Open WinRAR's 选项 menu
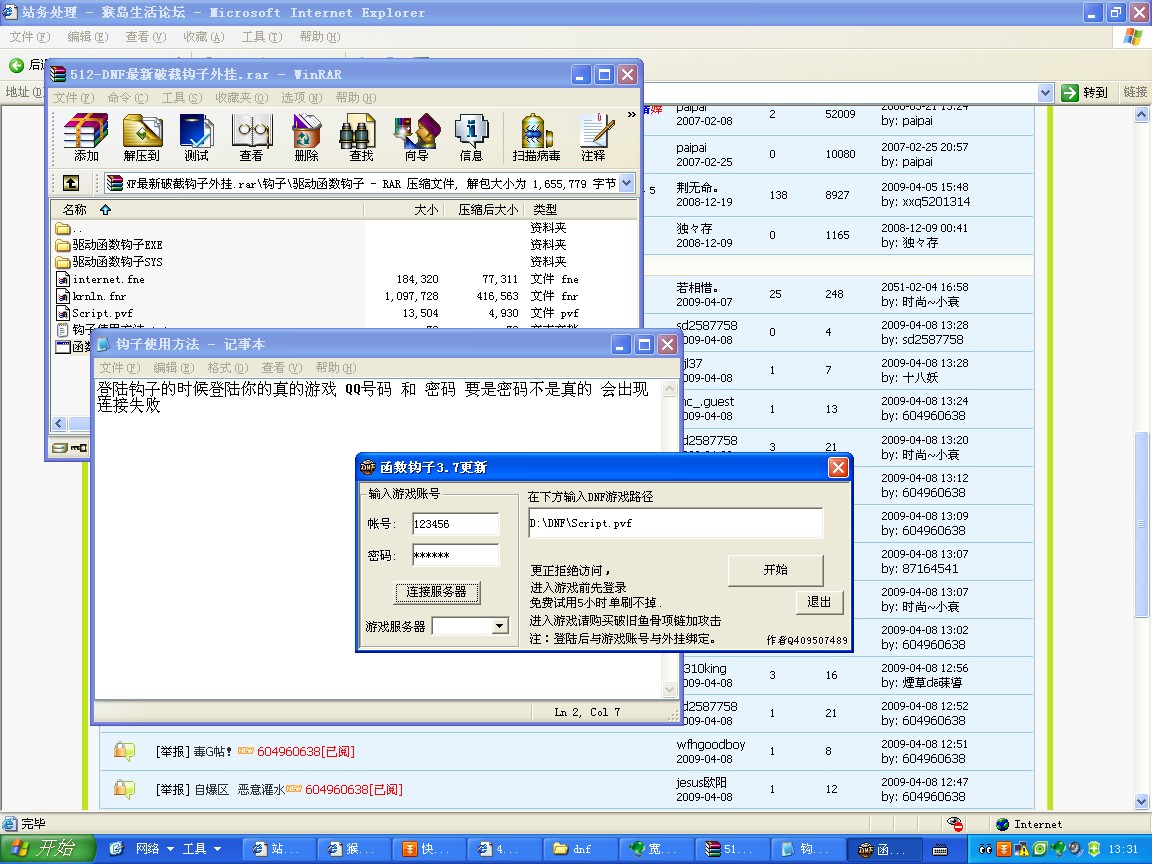Image resolution: width=1152 pixels, height=864 pixels. pyautogui.click(x=301, y=98)
